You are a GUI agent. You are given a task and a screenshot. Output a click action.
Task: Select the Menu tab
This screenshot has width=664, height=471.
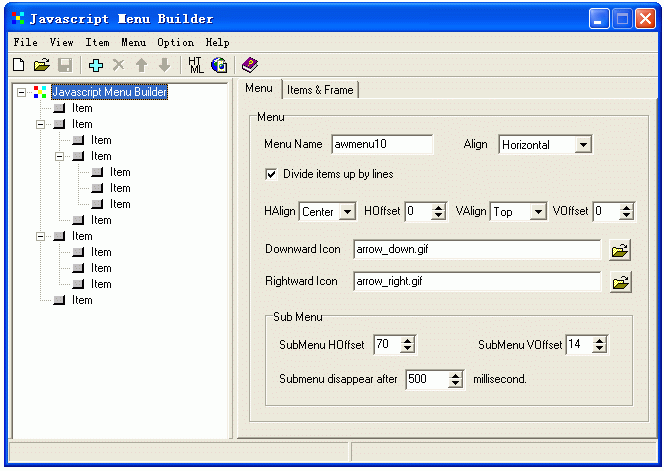(259, 88)
